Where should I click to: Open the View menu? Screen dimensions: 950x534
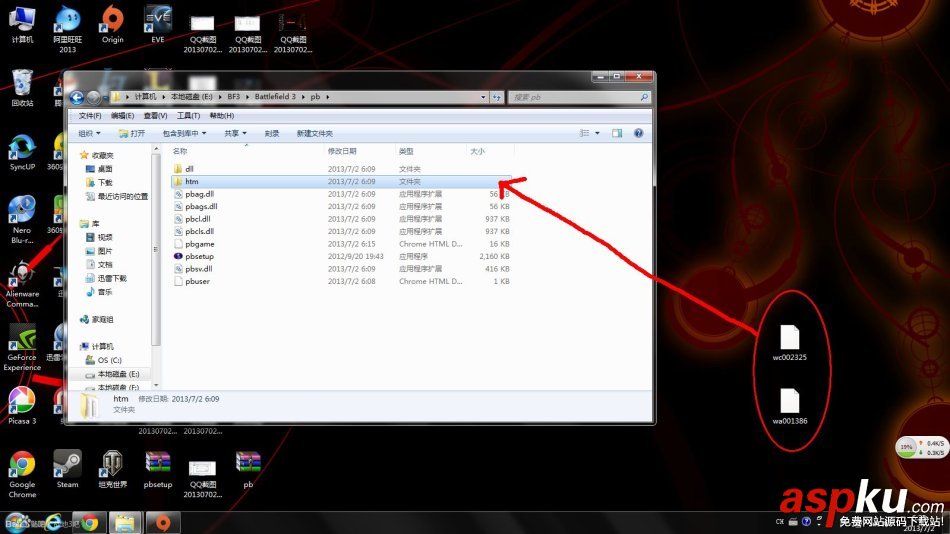tap(155, 116)
